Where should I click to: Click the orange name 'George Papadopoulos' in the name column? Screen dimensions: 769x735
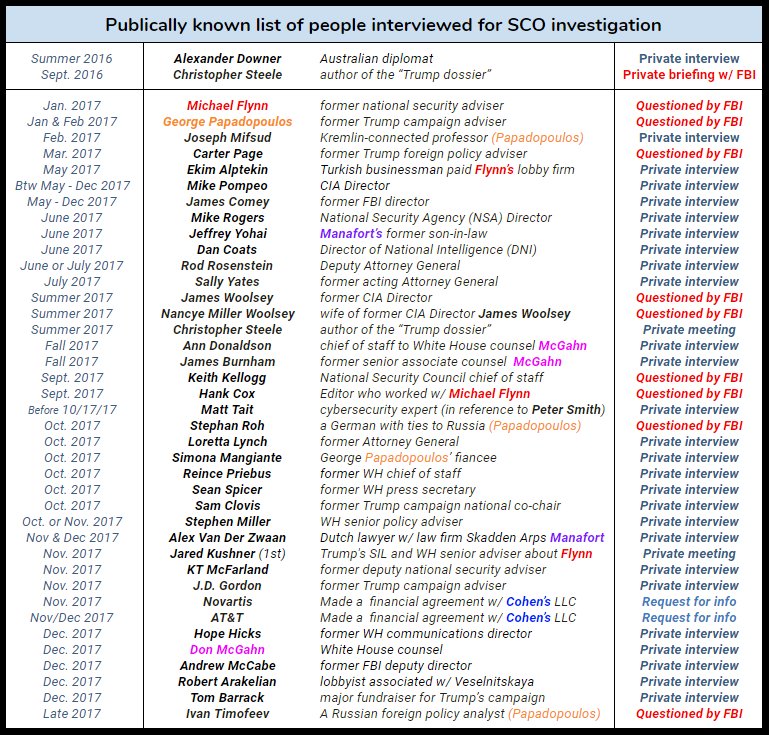pos(228,122)
